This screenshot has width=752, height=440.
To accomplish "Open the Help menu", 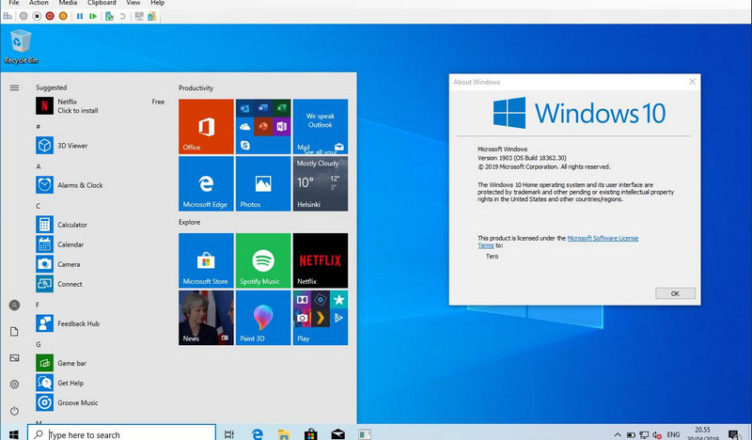I will (157, 3).
